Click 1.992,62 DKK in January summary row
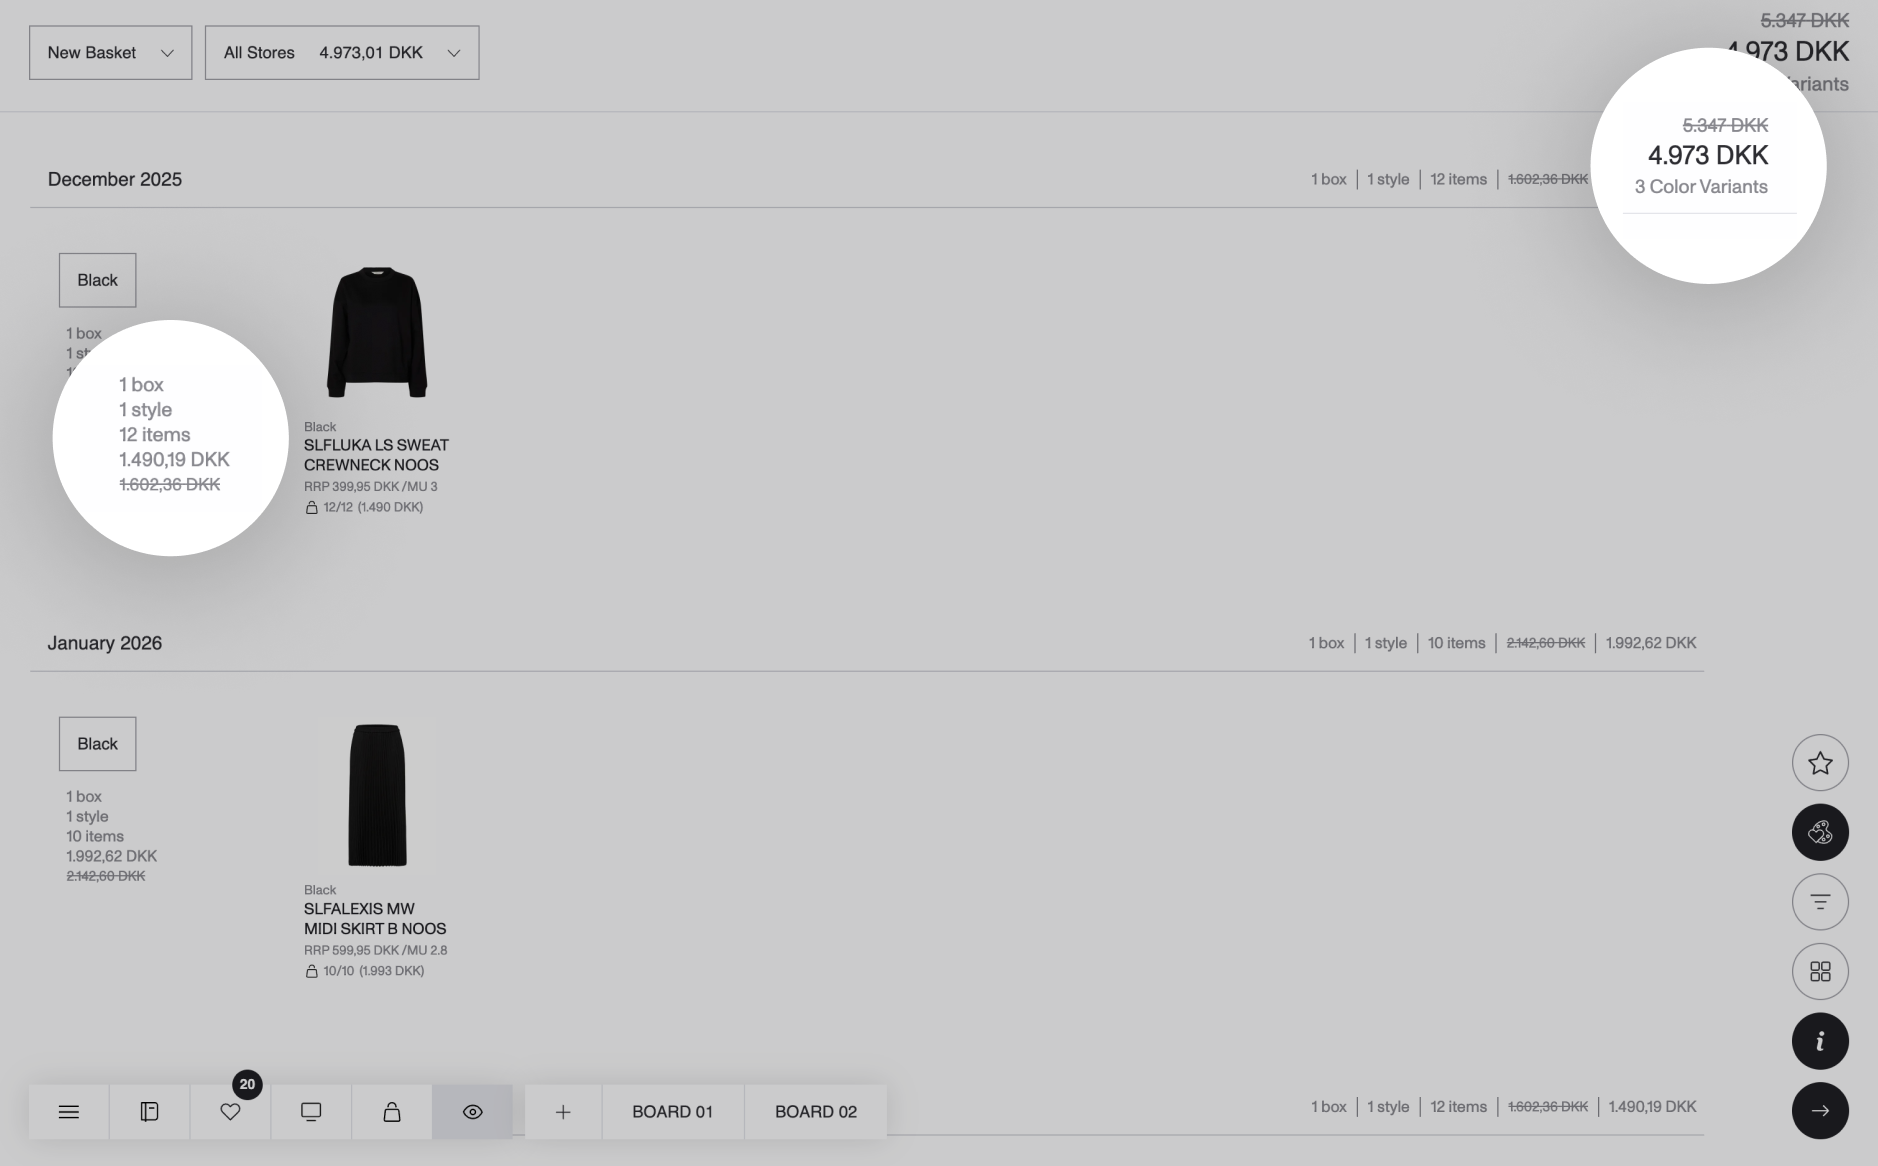 point(1651,643)
